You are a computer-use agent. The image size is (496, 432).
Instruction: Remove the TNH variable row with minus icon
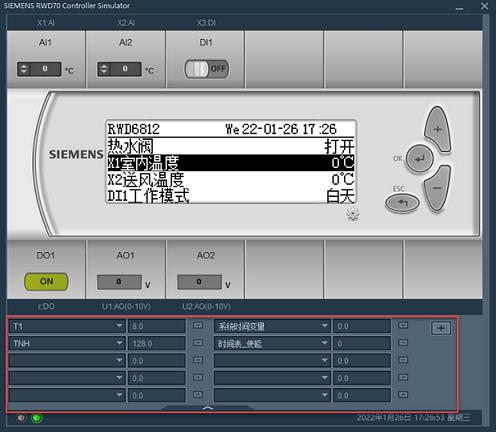[x=198, y=343]
